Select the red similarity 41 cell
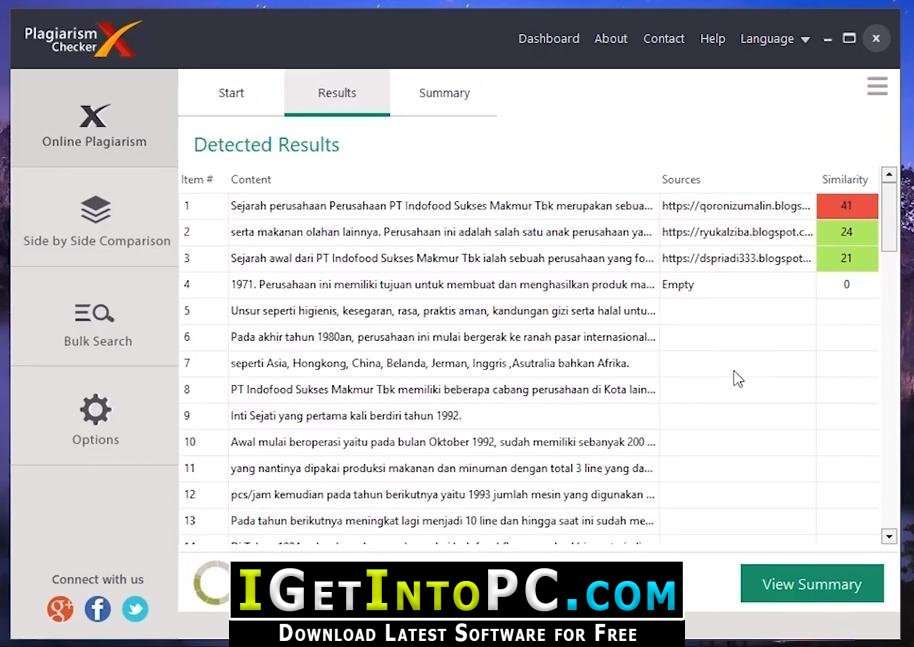Screen dimensions: 914x647 point(847,206)
